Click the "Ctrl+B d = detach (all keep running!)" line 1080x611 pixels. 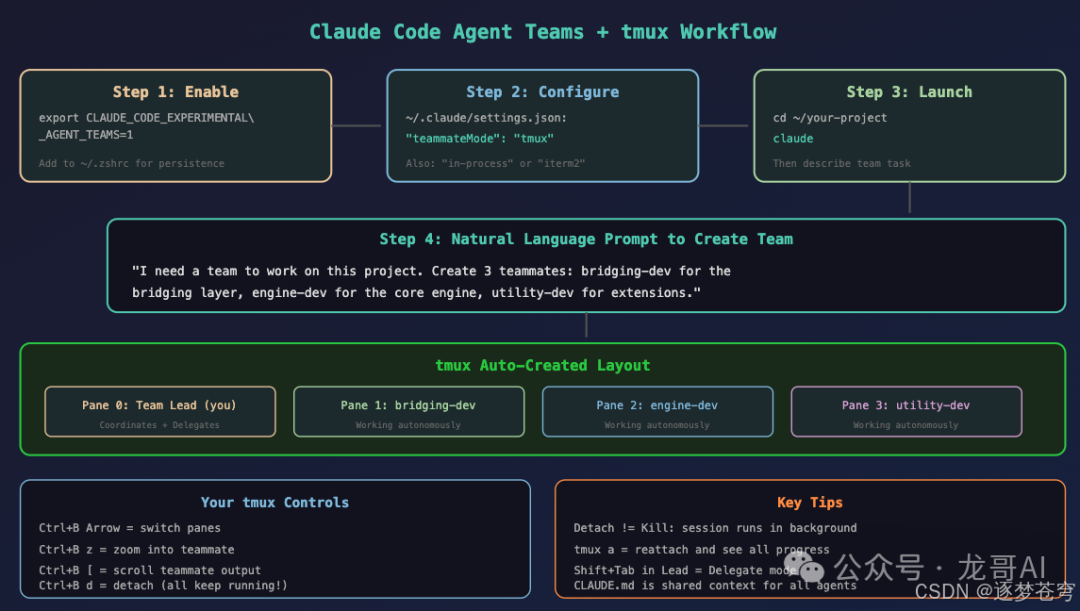163,586
